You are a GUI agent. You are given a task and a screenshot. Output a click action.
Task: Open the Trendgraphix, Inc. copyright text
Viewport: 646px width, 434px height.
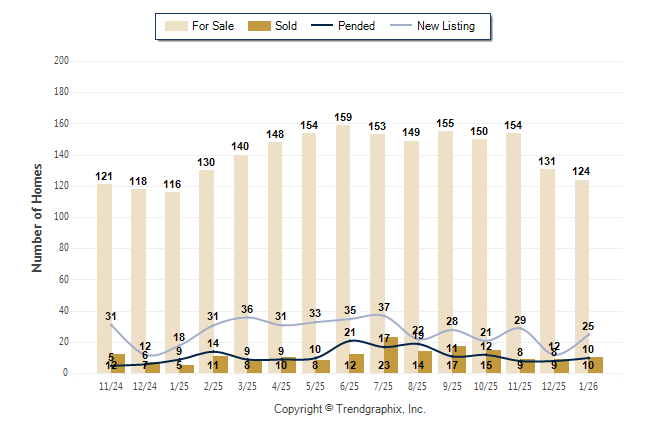[350, 409]
